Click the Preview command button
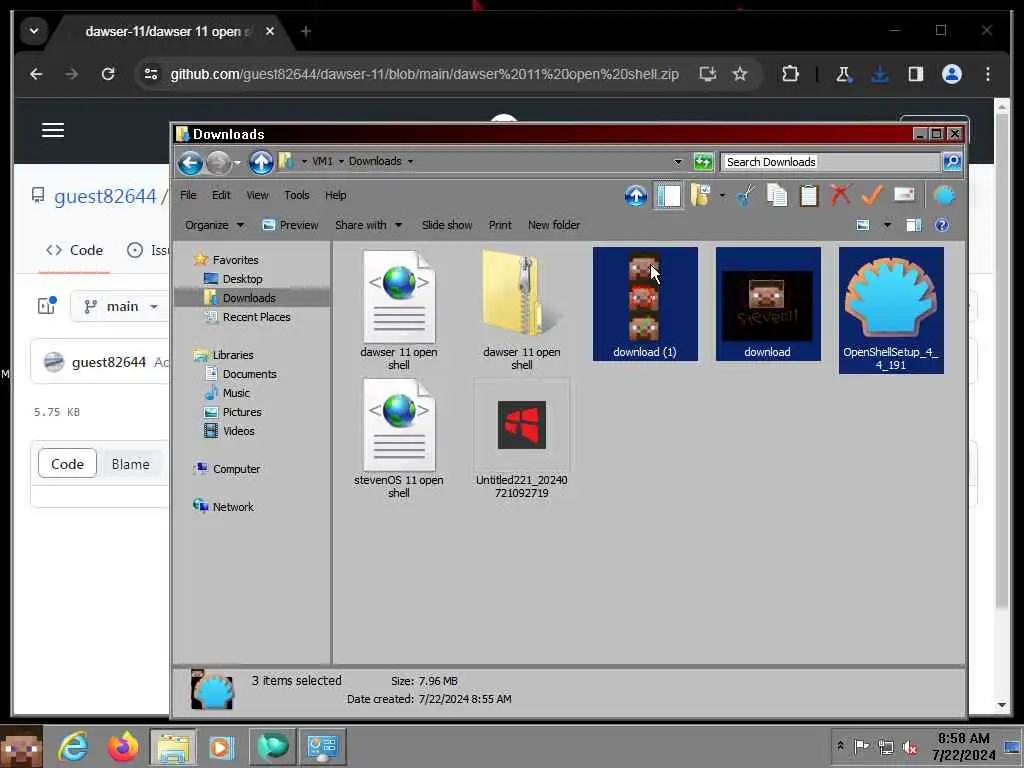 click(290, 225)
